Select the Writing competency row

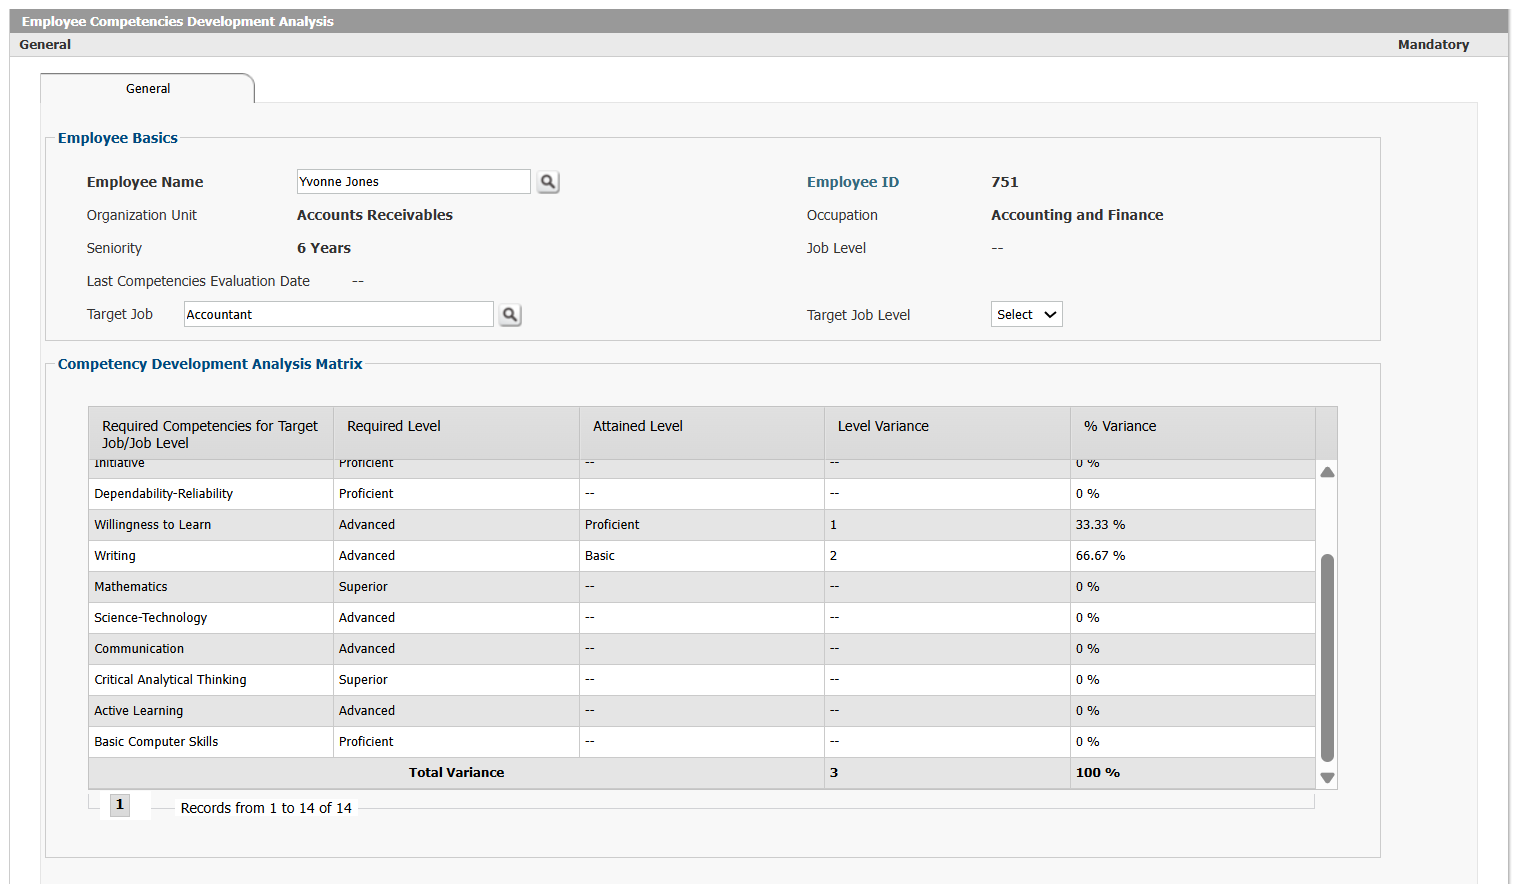pos(702,556)
